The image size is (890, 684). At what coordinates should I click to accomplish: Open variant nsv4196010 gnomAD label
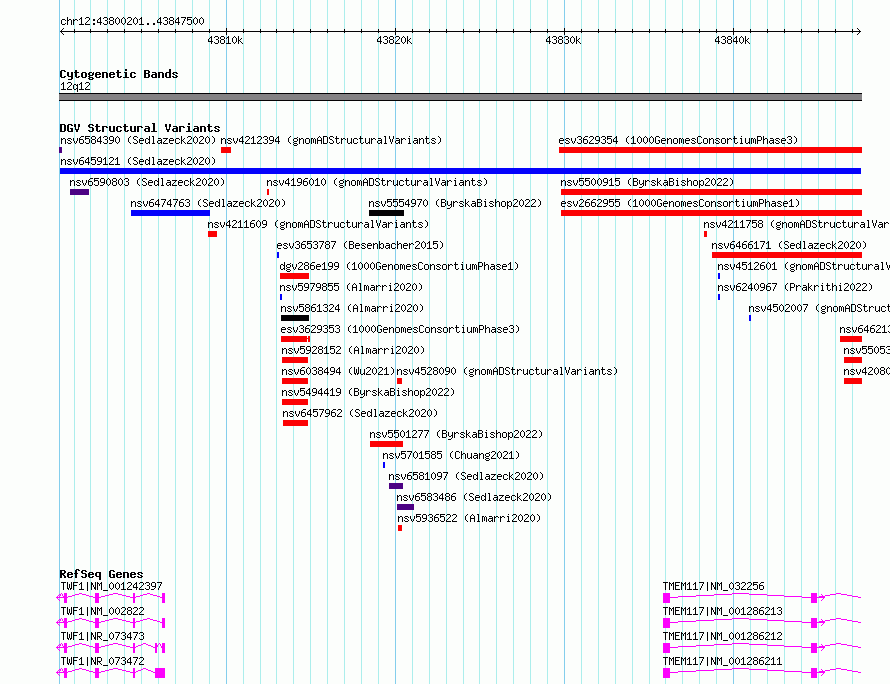(x=377, y=182)
